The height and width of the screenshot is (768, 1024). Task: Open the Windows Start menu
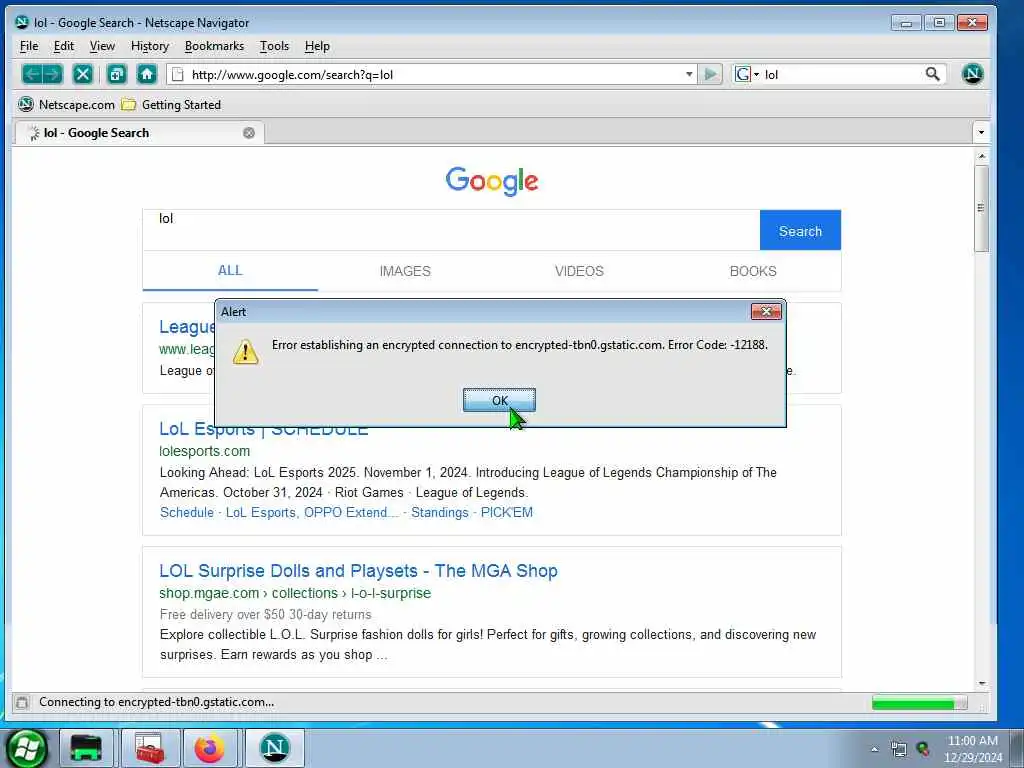25,748
